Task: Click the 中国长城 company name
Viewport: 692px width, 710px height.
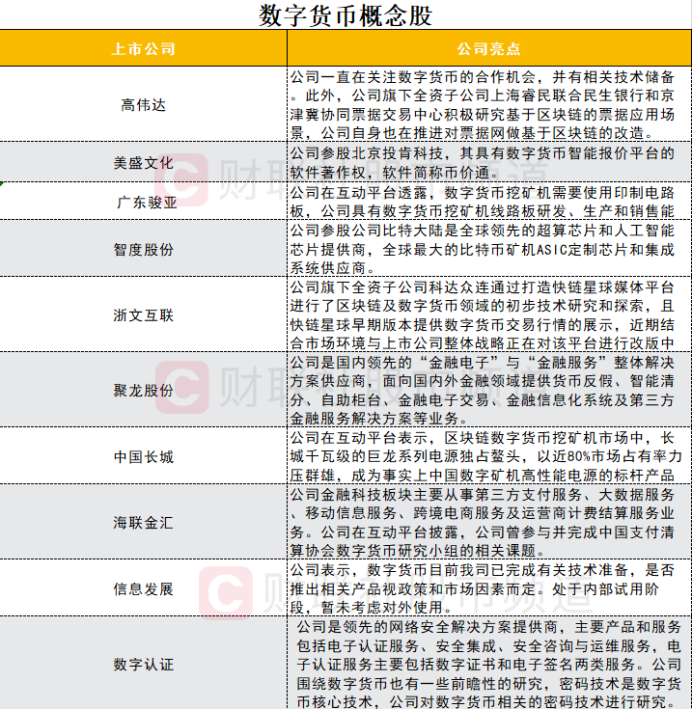Action: [x=143, y=457]
